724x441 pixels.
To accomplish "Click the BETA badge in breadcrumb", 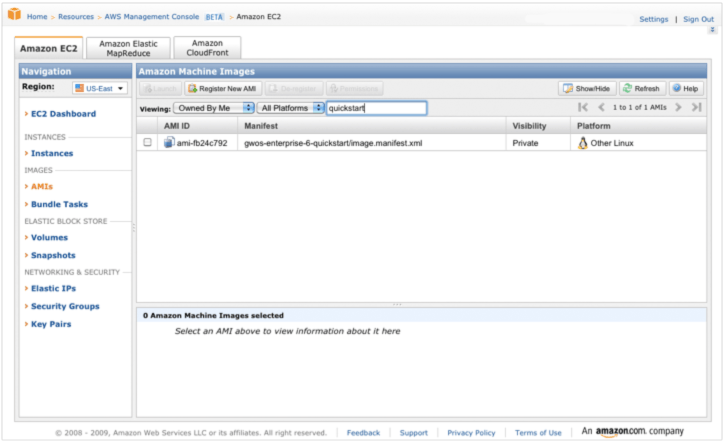I will click(x=214, y=17).
